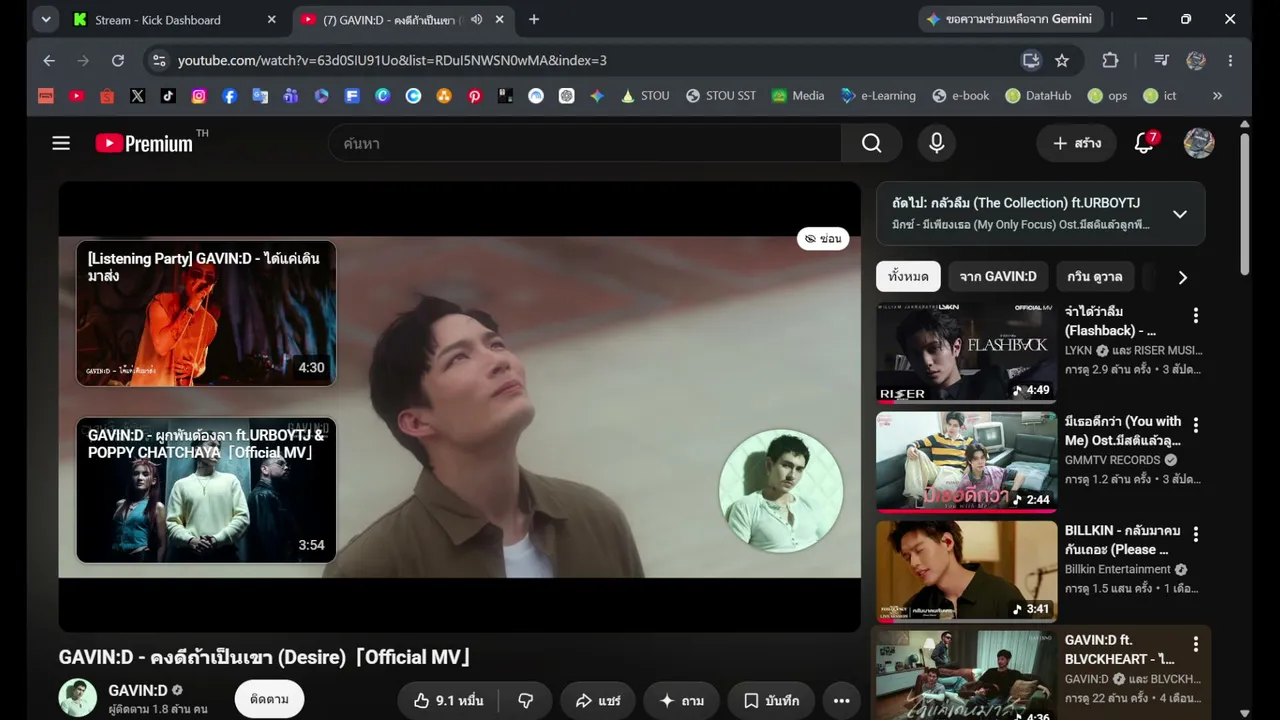Open the Shopee bookmark
Screen dimensions: 1280x720
point(107,96)
